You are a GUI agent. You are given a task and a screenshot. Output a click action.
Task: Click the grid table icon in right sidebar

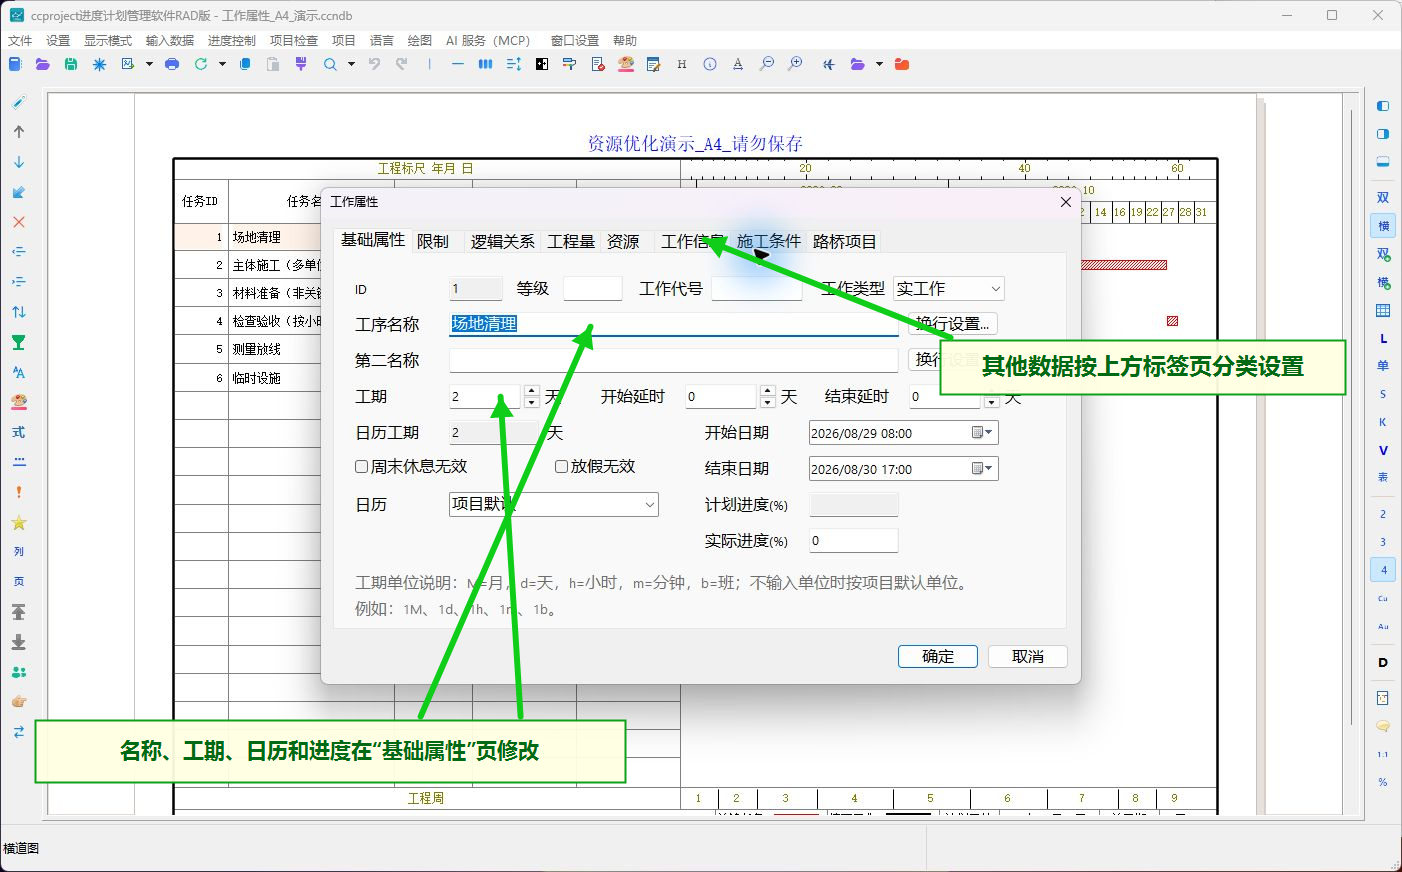click(x=1383, y=311)
